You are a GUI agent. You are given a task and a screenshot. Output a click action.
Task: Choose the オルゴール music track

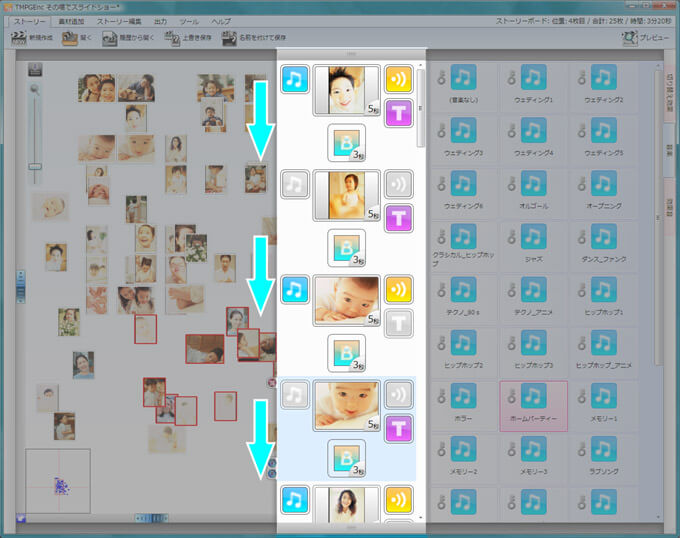(532, 185)
